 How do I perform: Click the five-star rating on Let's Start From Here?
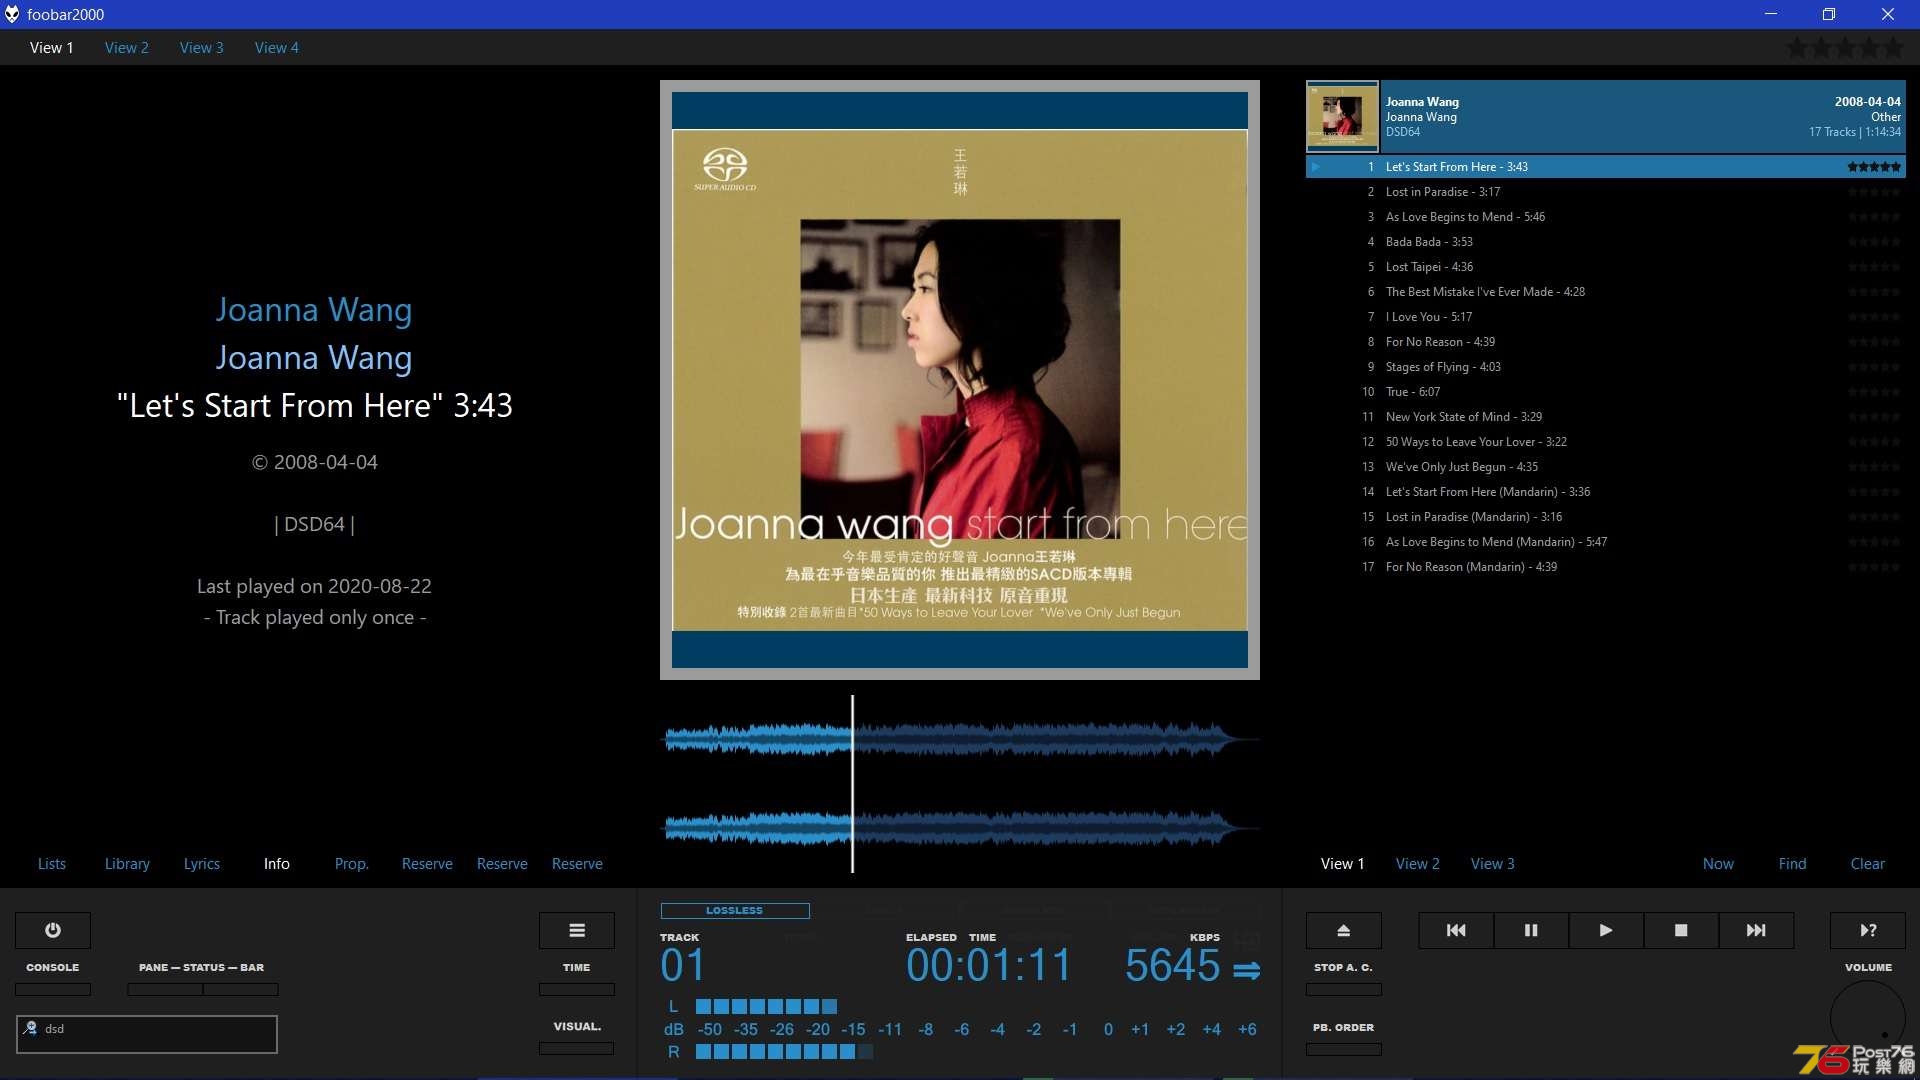point(1874,167)
